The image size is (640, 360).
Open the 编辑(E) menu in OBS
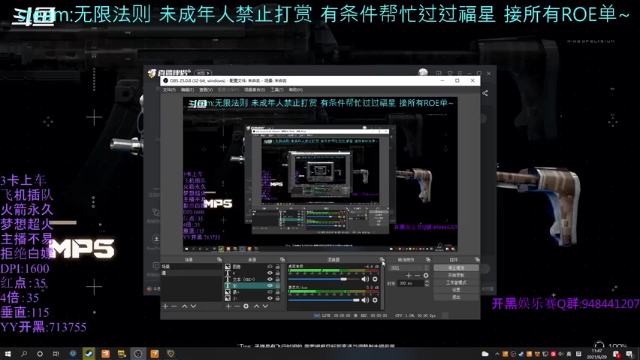pyautogui.click(x=187, y=90)
